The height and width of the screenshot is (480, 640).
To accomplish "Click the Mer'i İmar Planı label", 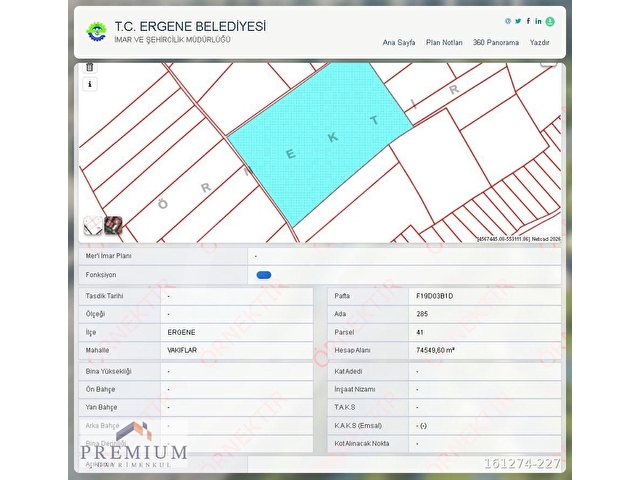I will coord(109,256).
